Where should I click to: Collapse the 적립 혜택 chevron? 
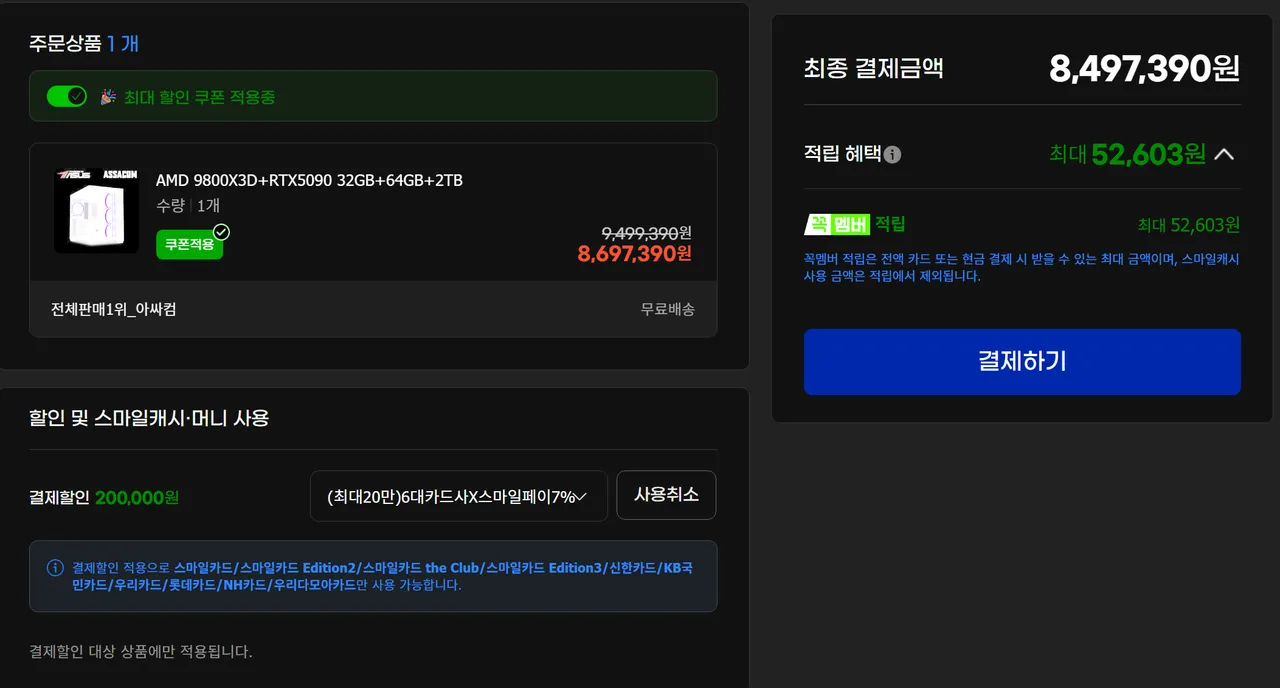[1224, 154]
